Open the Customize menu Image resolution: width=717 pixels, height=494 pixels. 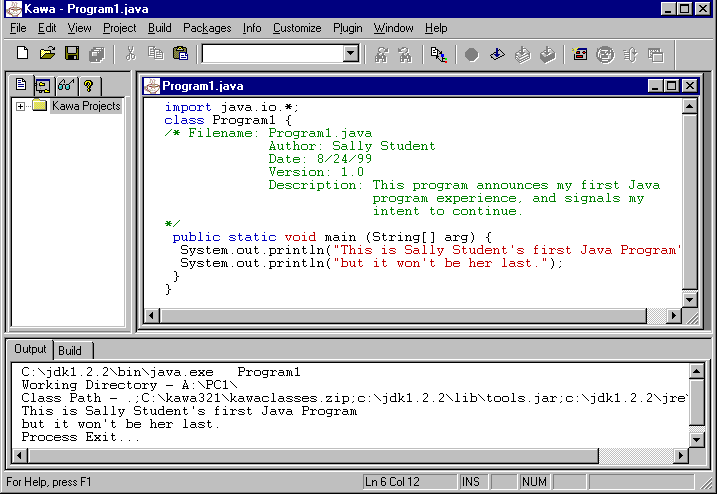click(x=297, y=28)
